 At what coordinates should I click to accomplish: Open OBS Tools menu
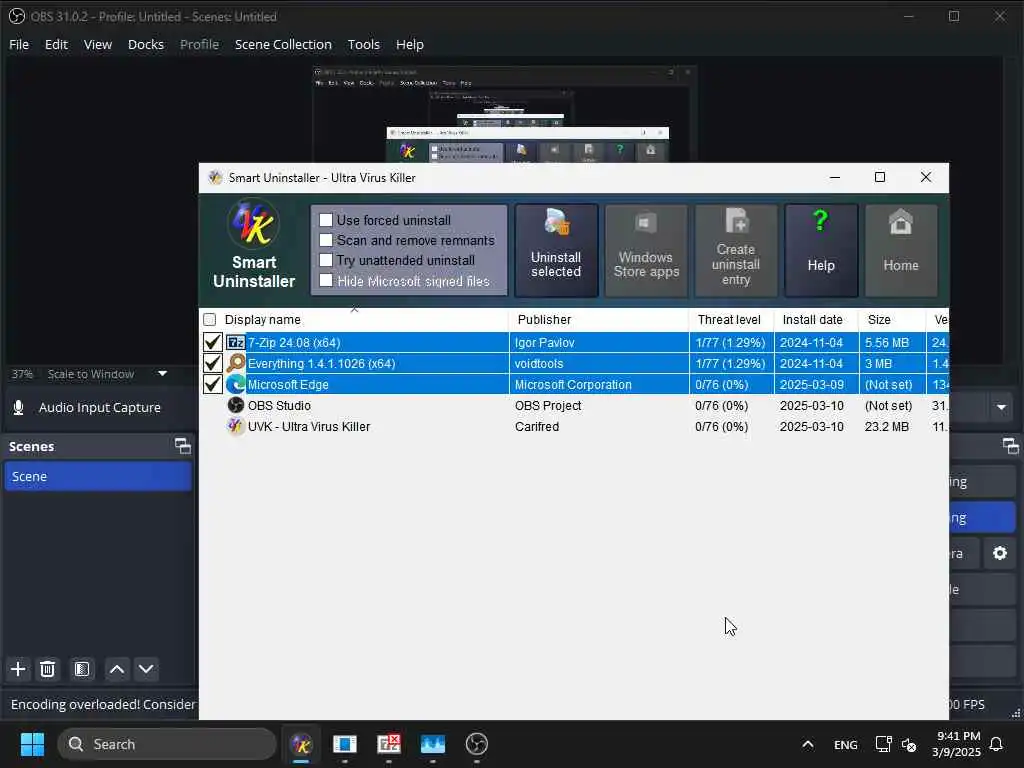tap(364, 44)
